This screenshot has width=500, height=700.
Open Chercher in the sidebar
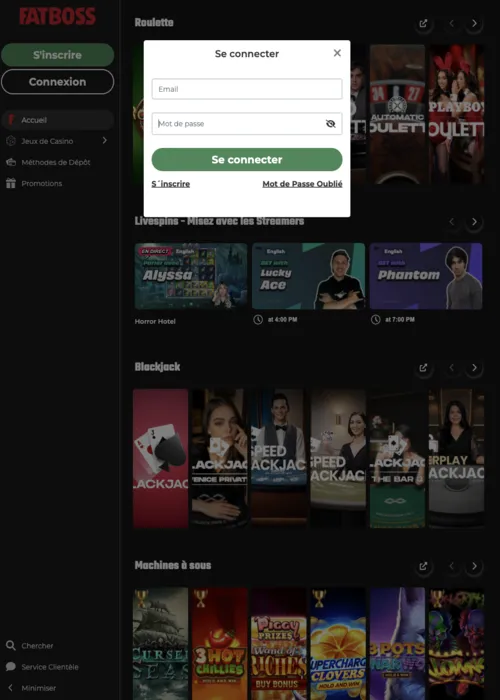pos(38,646)
